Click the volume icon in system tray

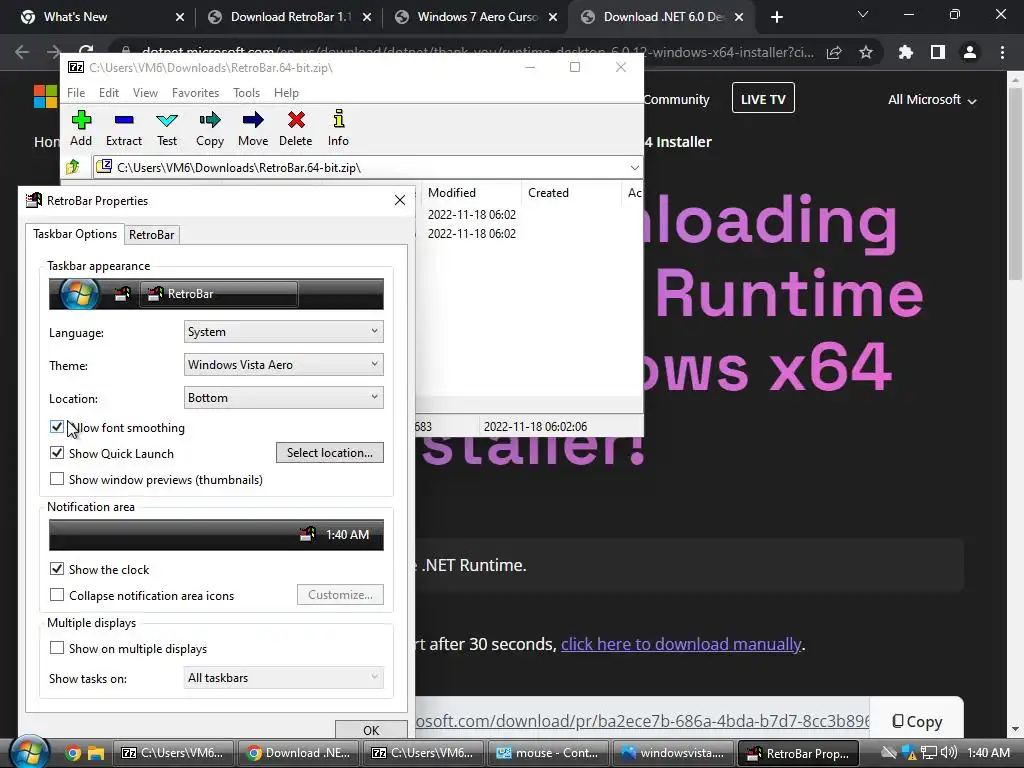(950, 753)
